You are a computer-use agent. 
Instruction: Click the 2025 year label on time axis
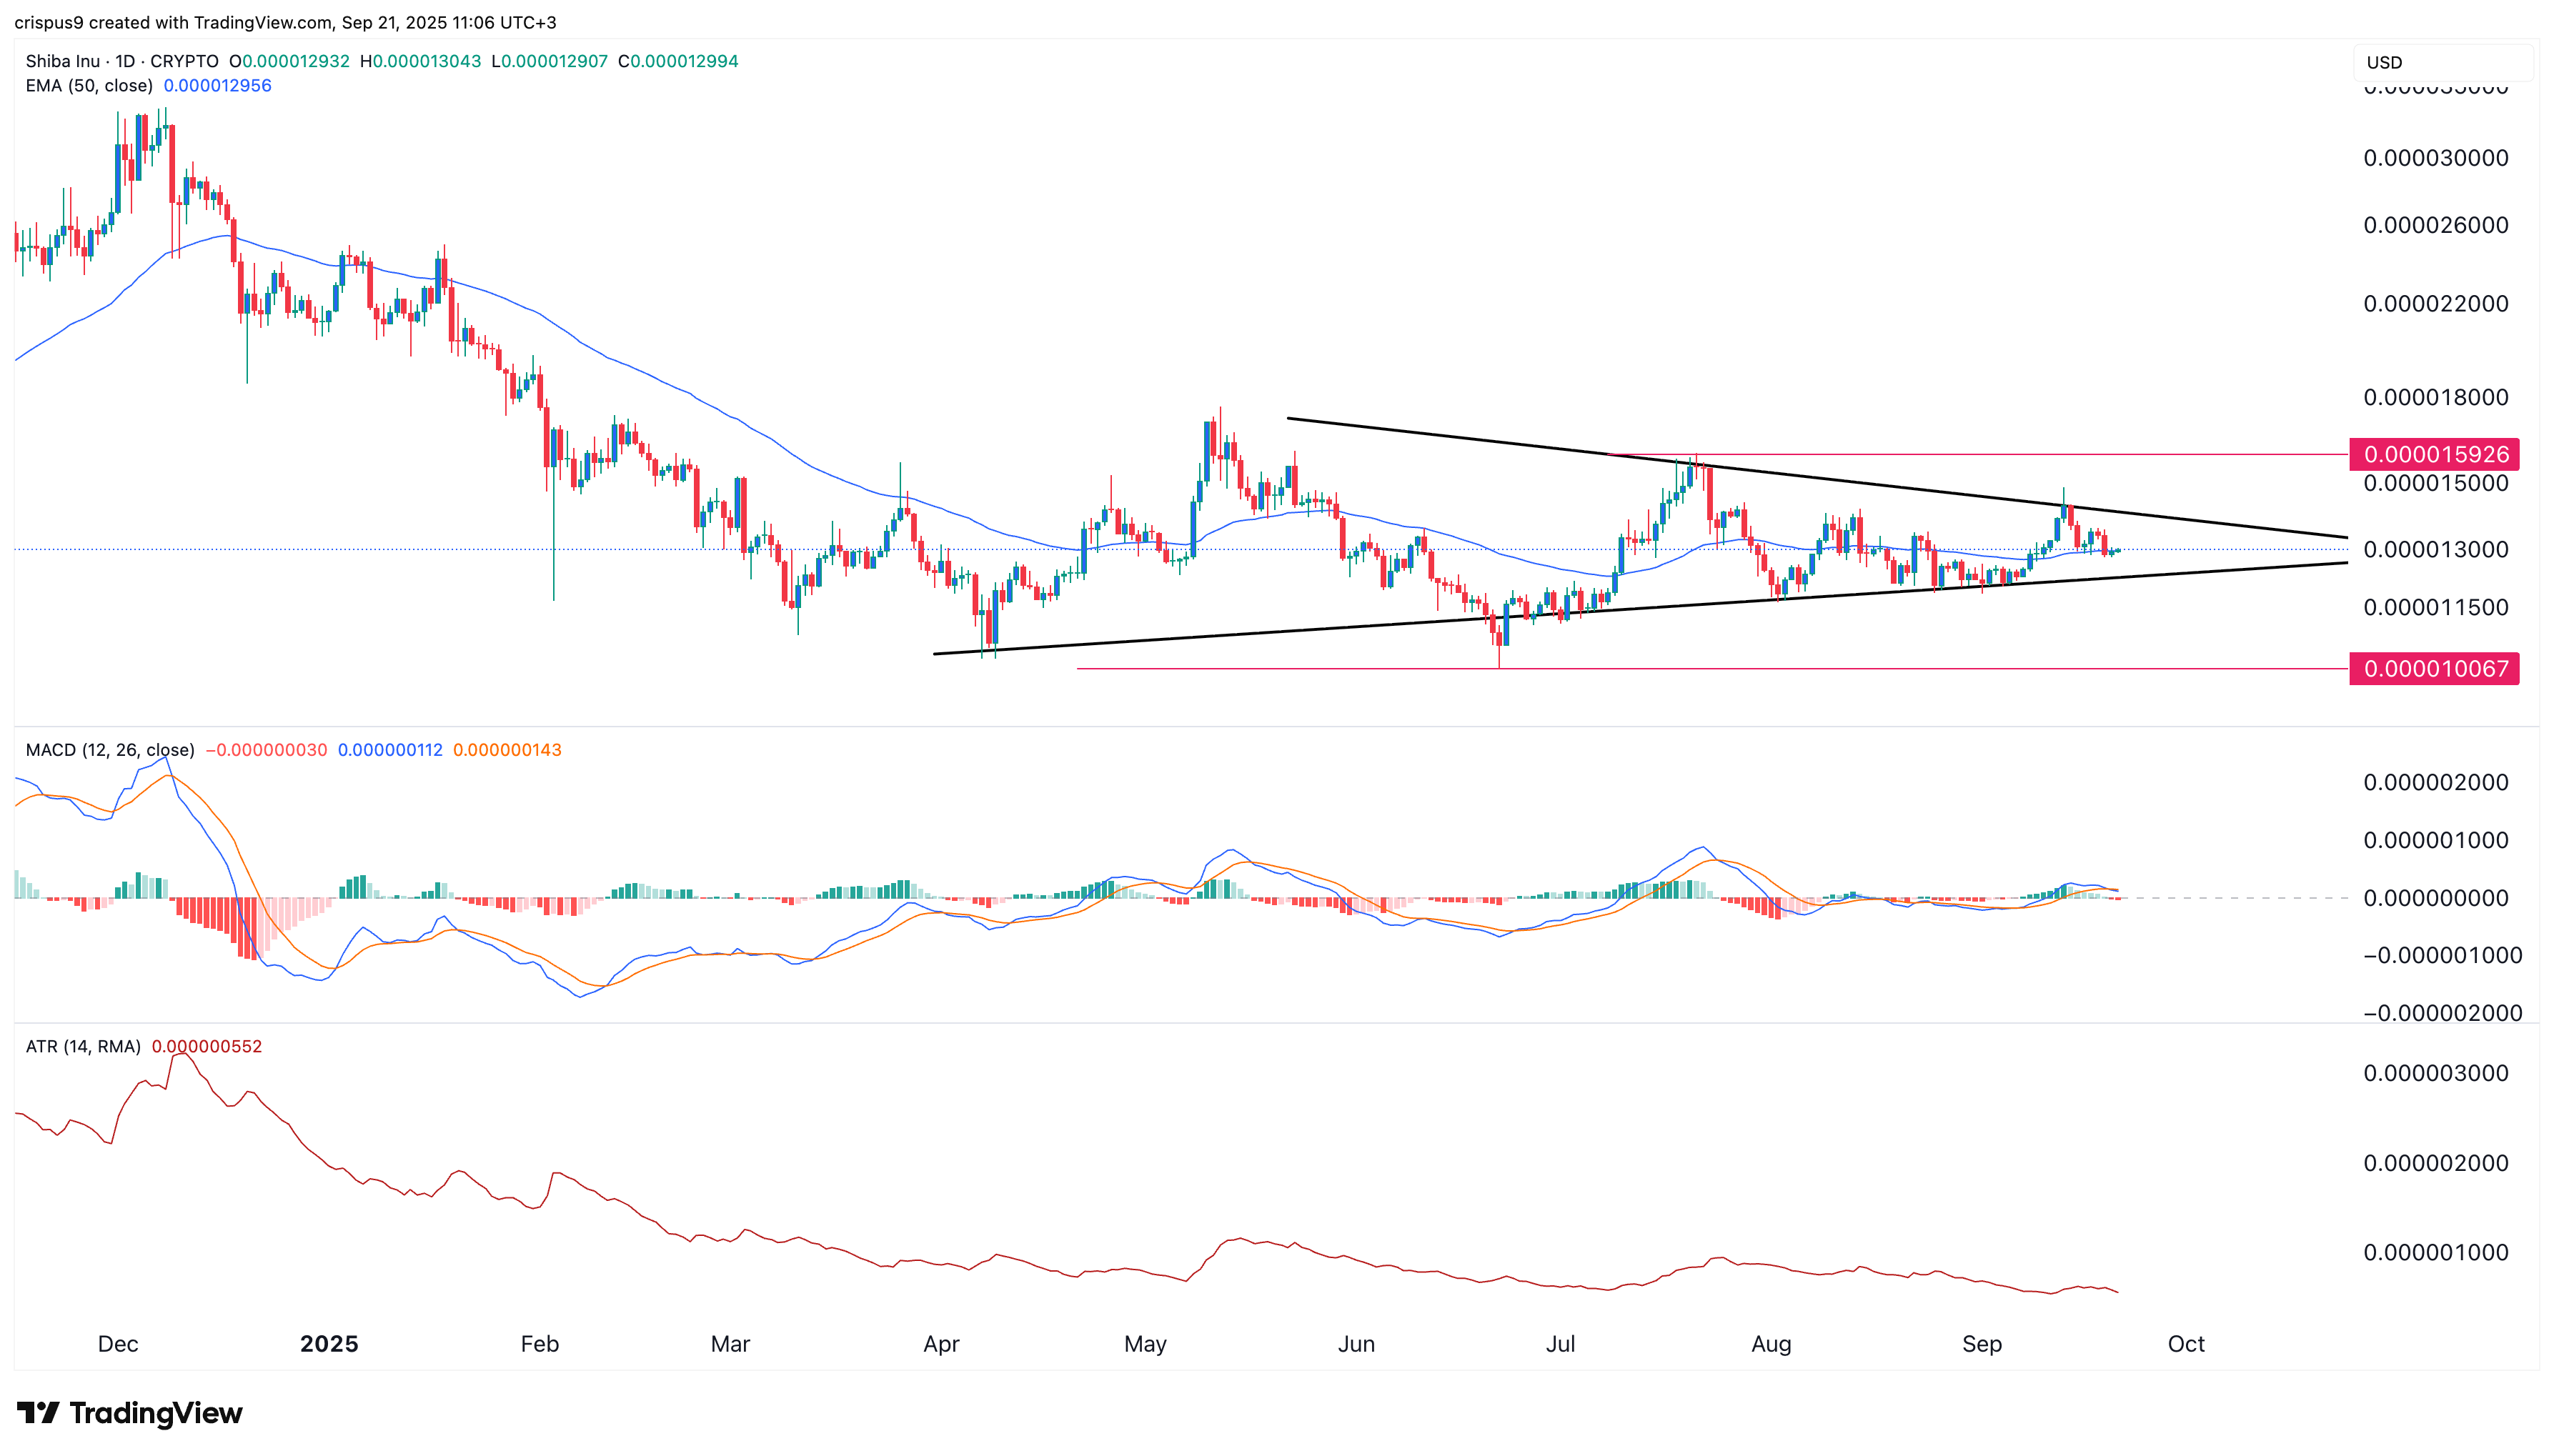pos(329,1343)
